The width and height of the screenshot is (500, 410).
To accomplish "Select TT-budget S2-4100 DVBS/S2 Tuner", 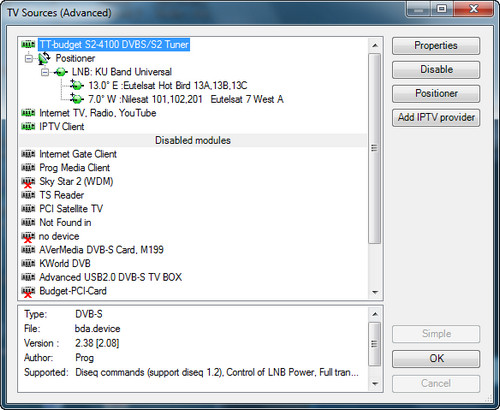I will click(x=114, y=44).
